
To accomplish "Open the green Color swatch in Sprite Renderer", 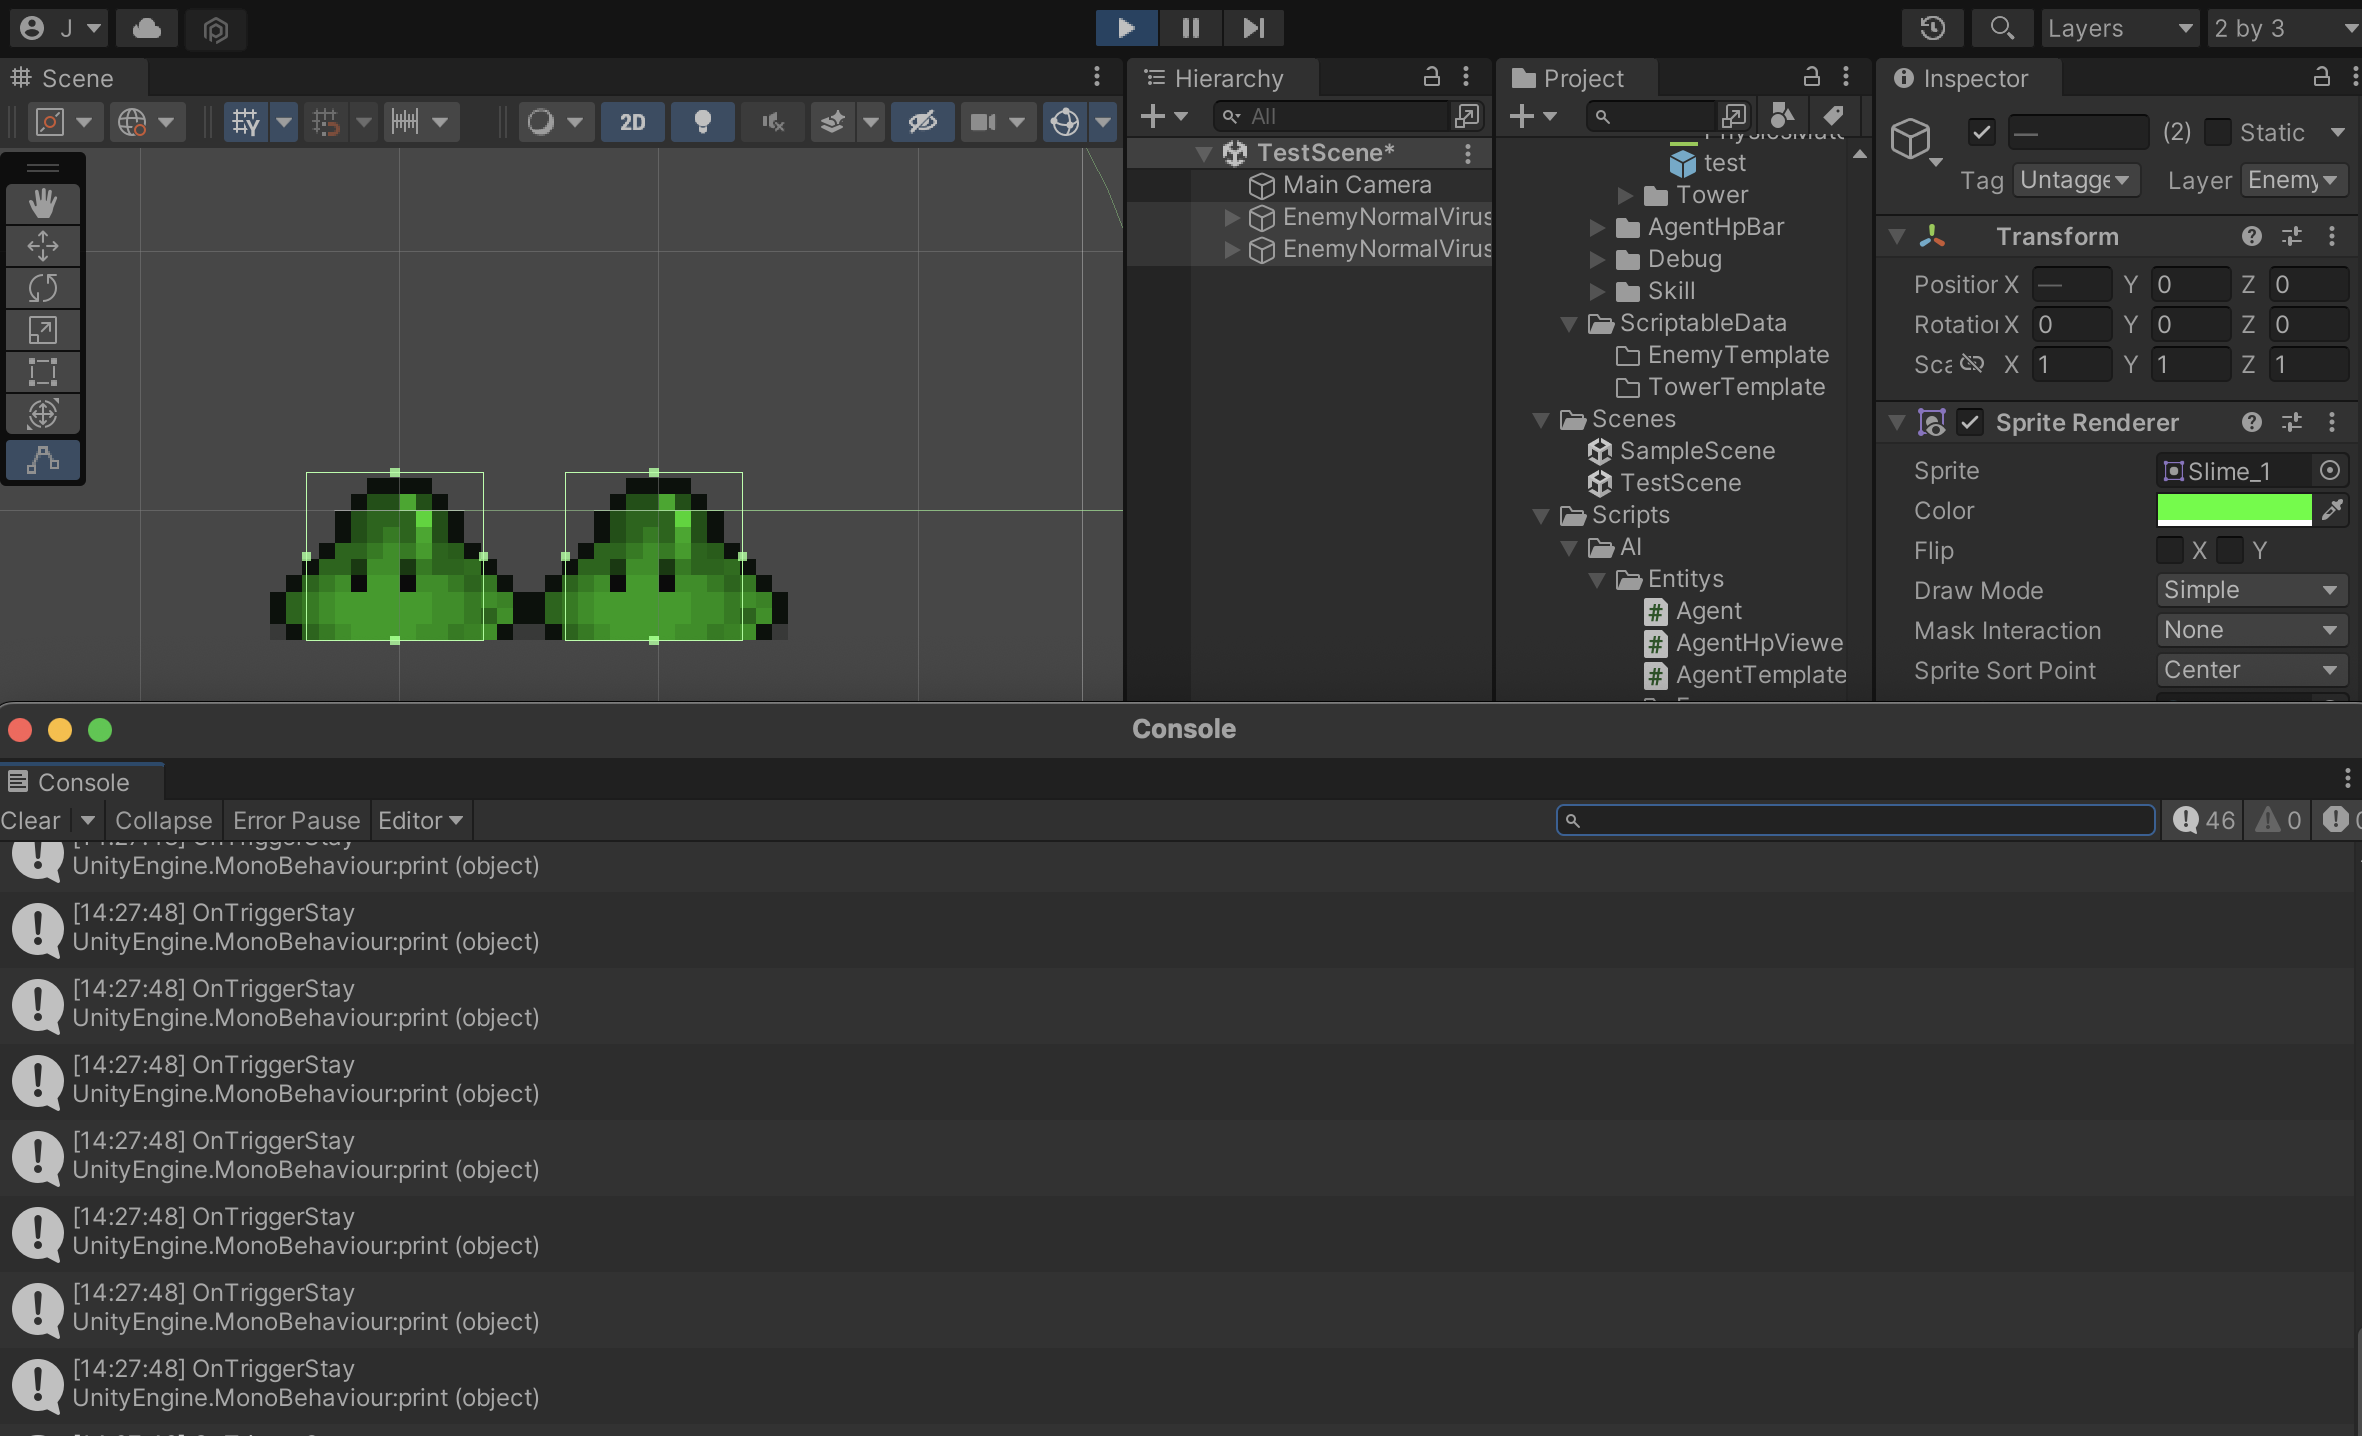I will [x=2234, y=509].
